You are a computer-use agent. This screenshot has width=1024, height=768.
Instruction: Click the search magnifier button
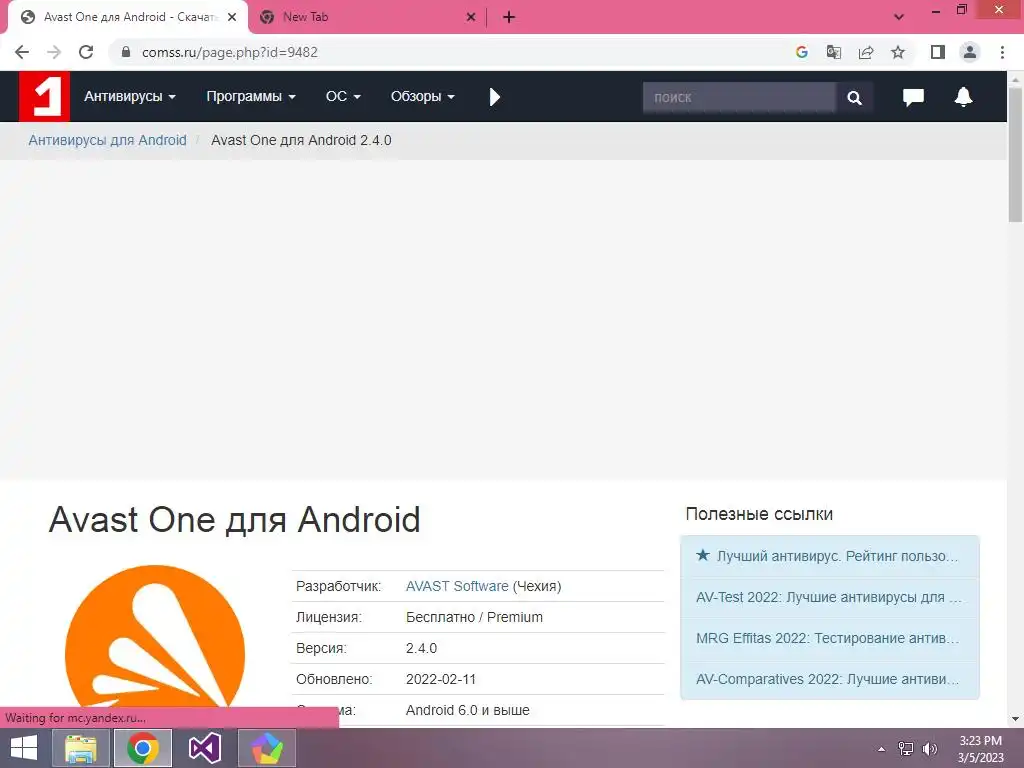coord(854,97)
